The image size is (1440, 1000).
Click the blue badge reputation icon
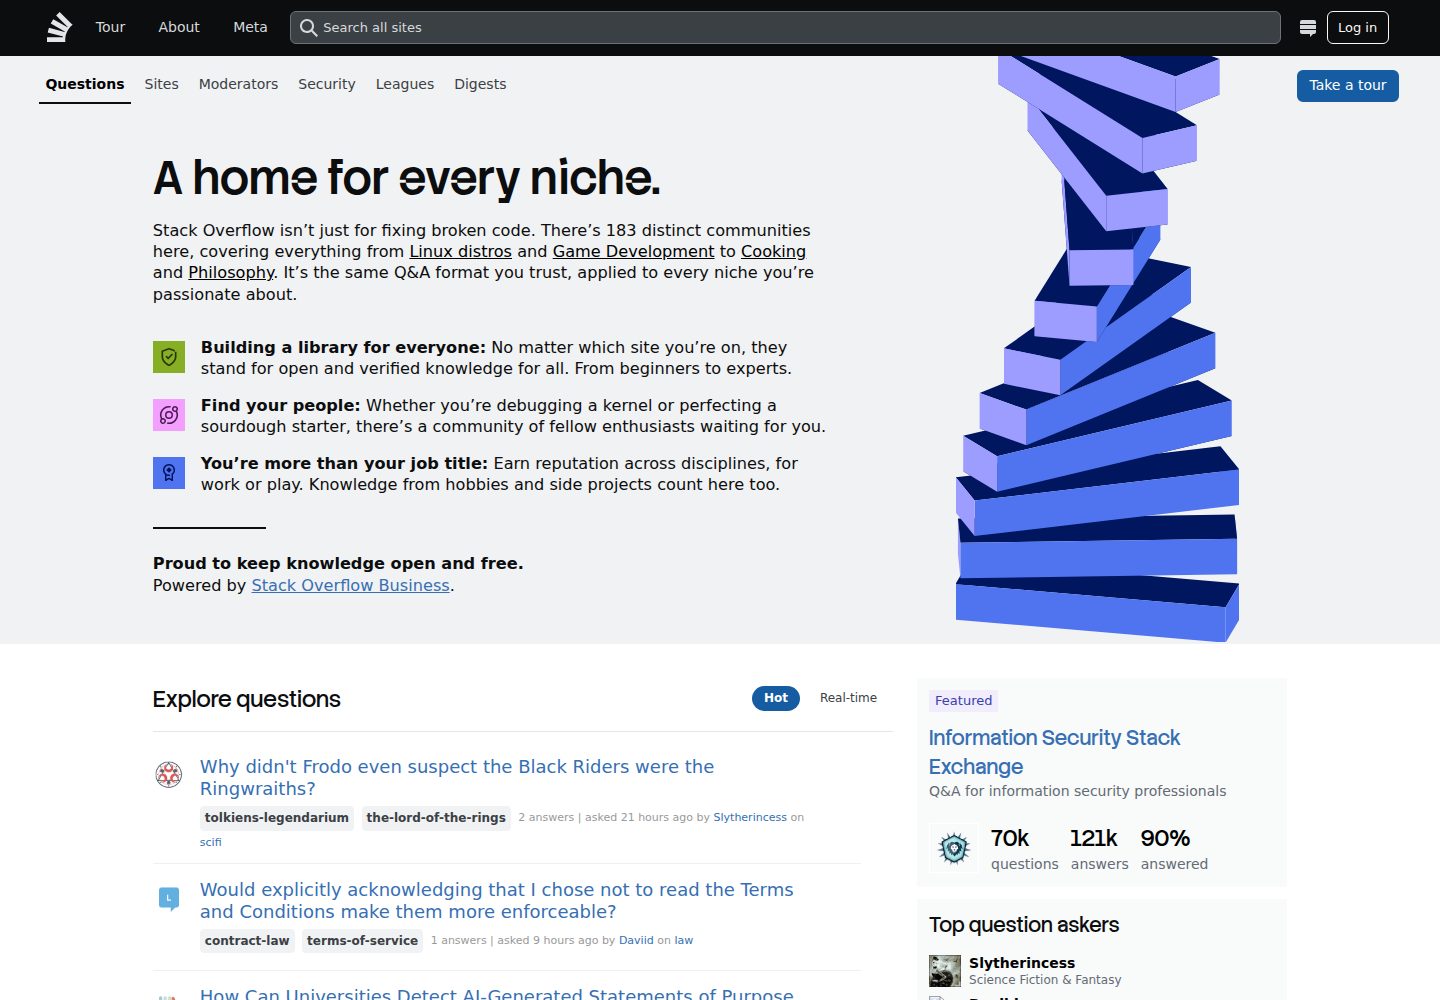(169, 473)
